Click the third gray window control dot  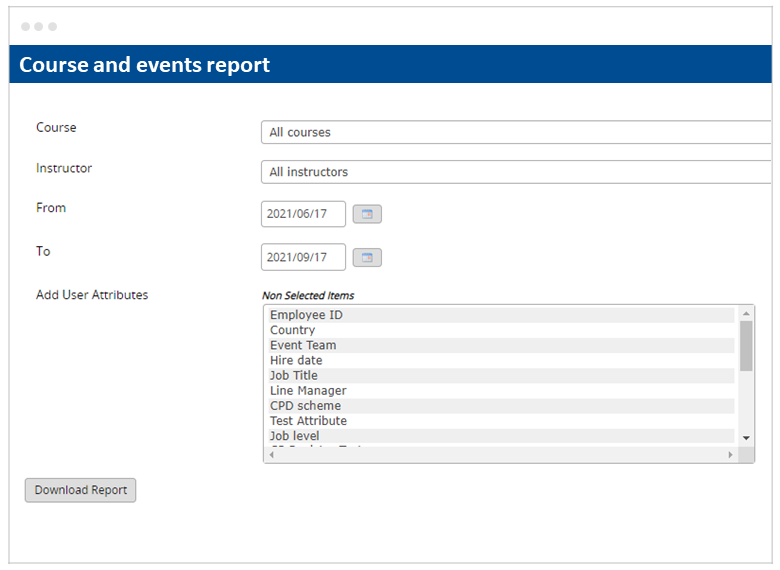point(52,26)
